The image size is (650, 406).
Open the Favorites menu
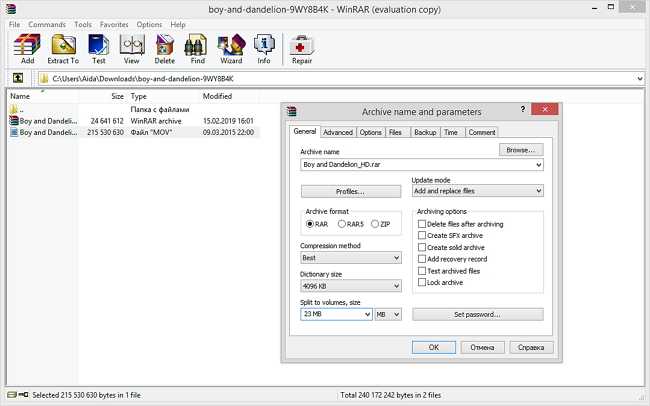(x=114, y=24)
